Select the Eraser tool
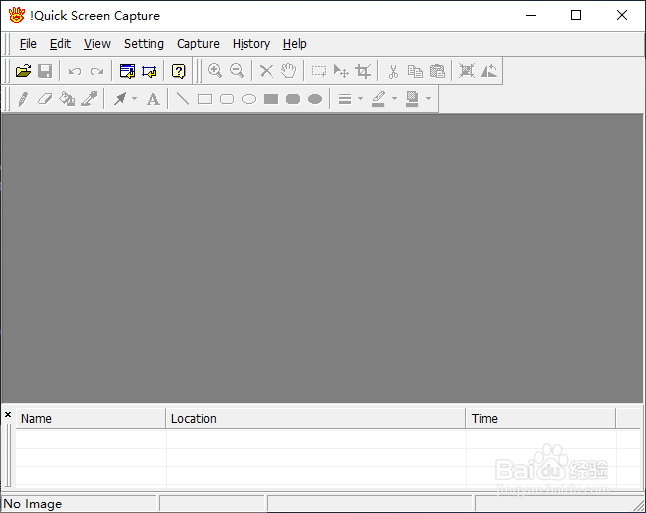This screenshot has height=513, width=646. coord(45,99)
